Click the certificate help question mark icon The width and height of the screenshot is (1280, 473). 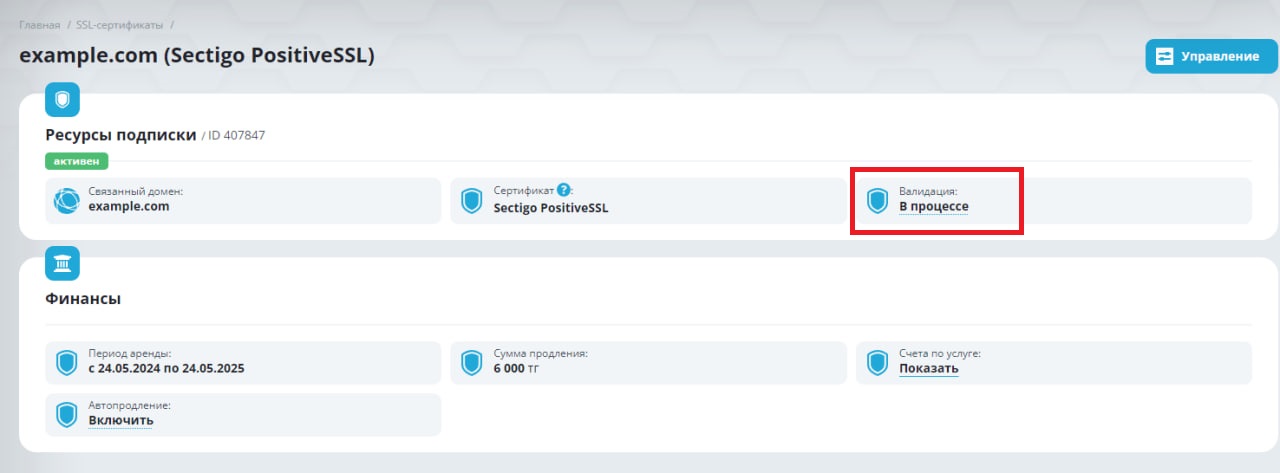[x=564, y=189]
